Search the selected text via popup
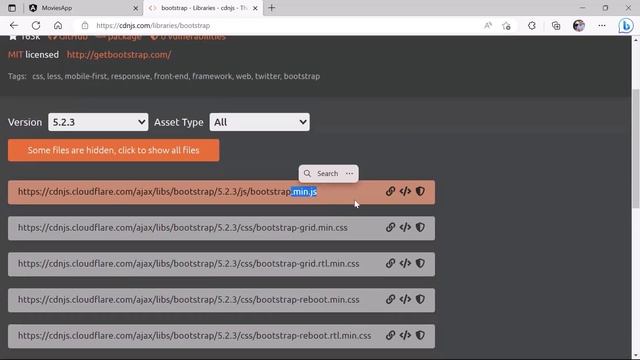The image size is (640, 360). [322, 173]
